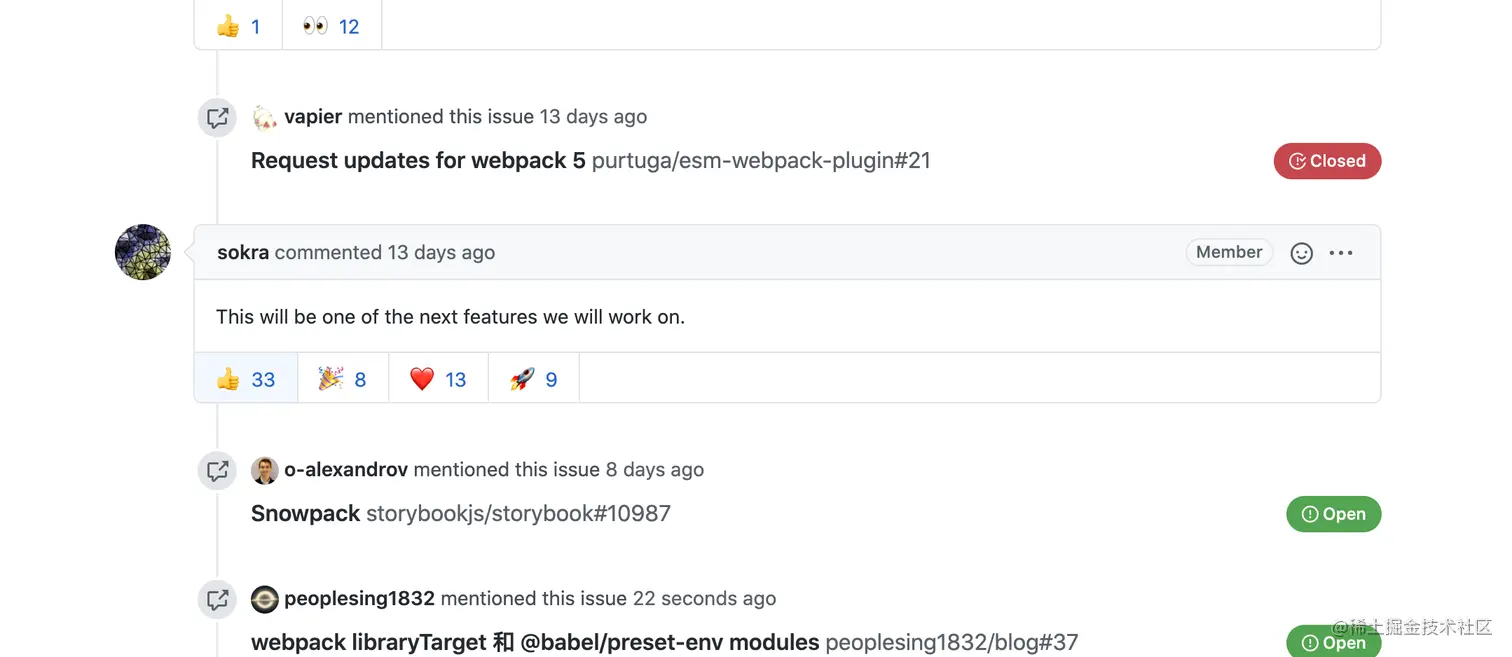The image size is (1512, 657).
Task: Open sokra's large profile avatar
Action: click(x=143, y=252)
